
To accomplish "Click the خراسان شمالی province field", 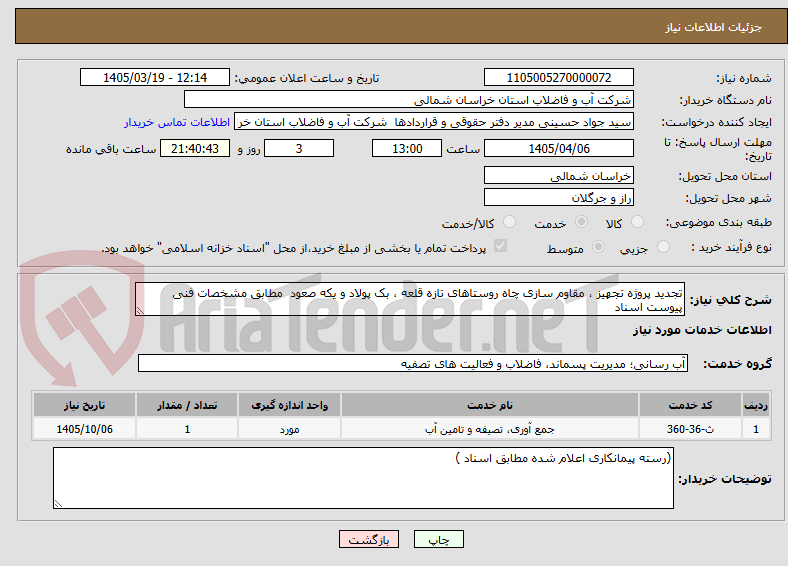I will (x=558, y=175).
